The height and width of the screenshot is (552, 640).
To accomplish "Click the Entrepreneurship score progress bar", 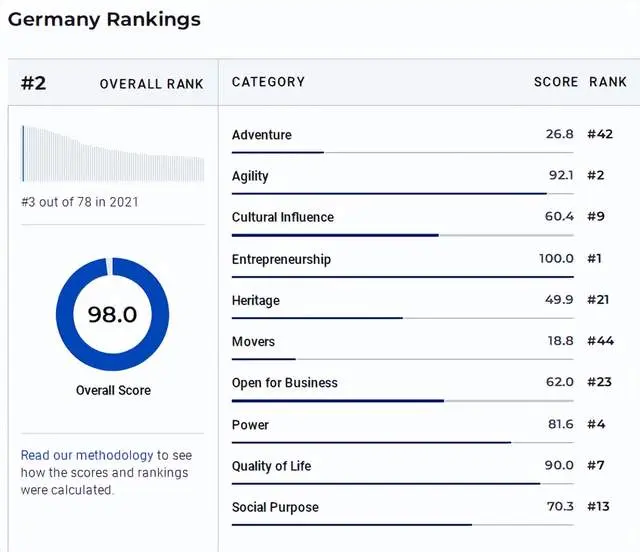I will coord(402,276).
